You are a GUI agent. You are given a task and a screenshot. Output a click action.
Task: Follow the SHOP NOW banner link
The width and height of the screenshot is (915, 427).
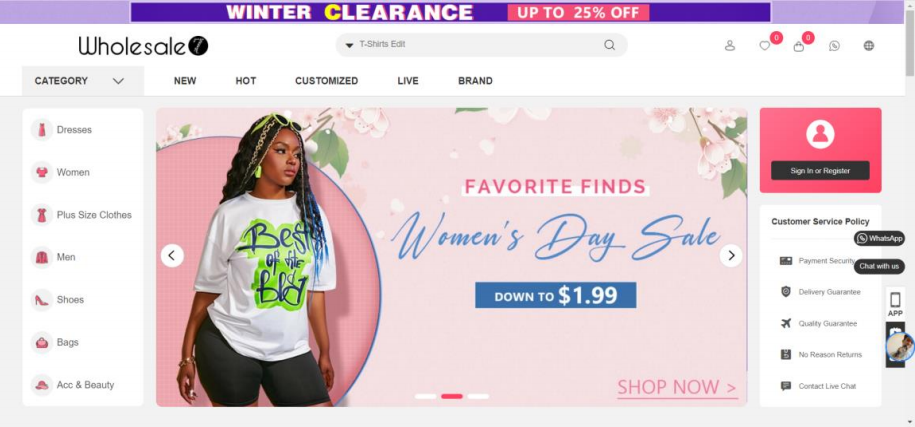pyautogui.click(x=677, y=387)
